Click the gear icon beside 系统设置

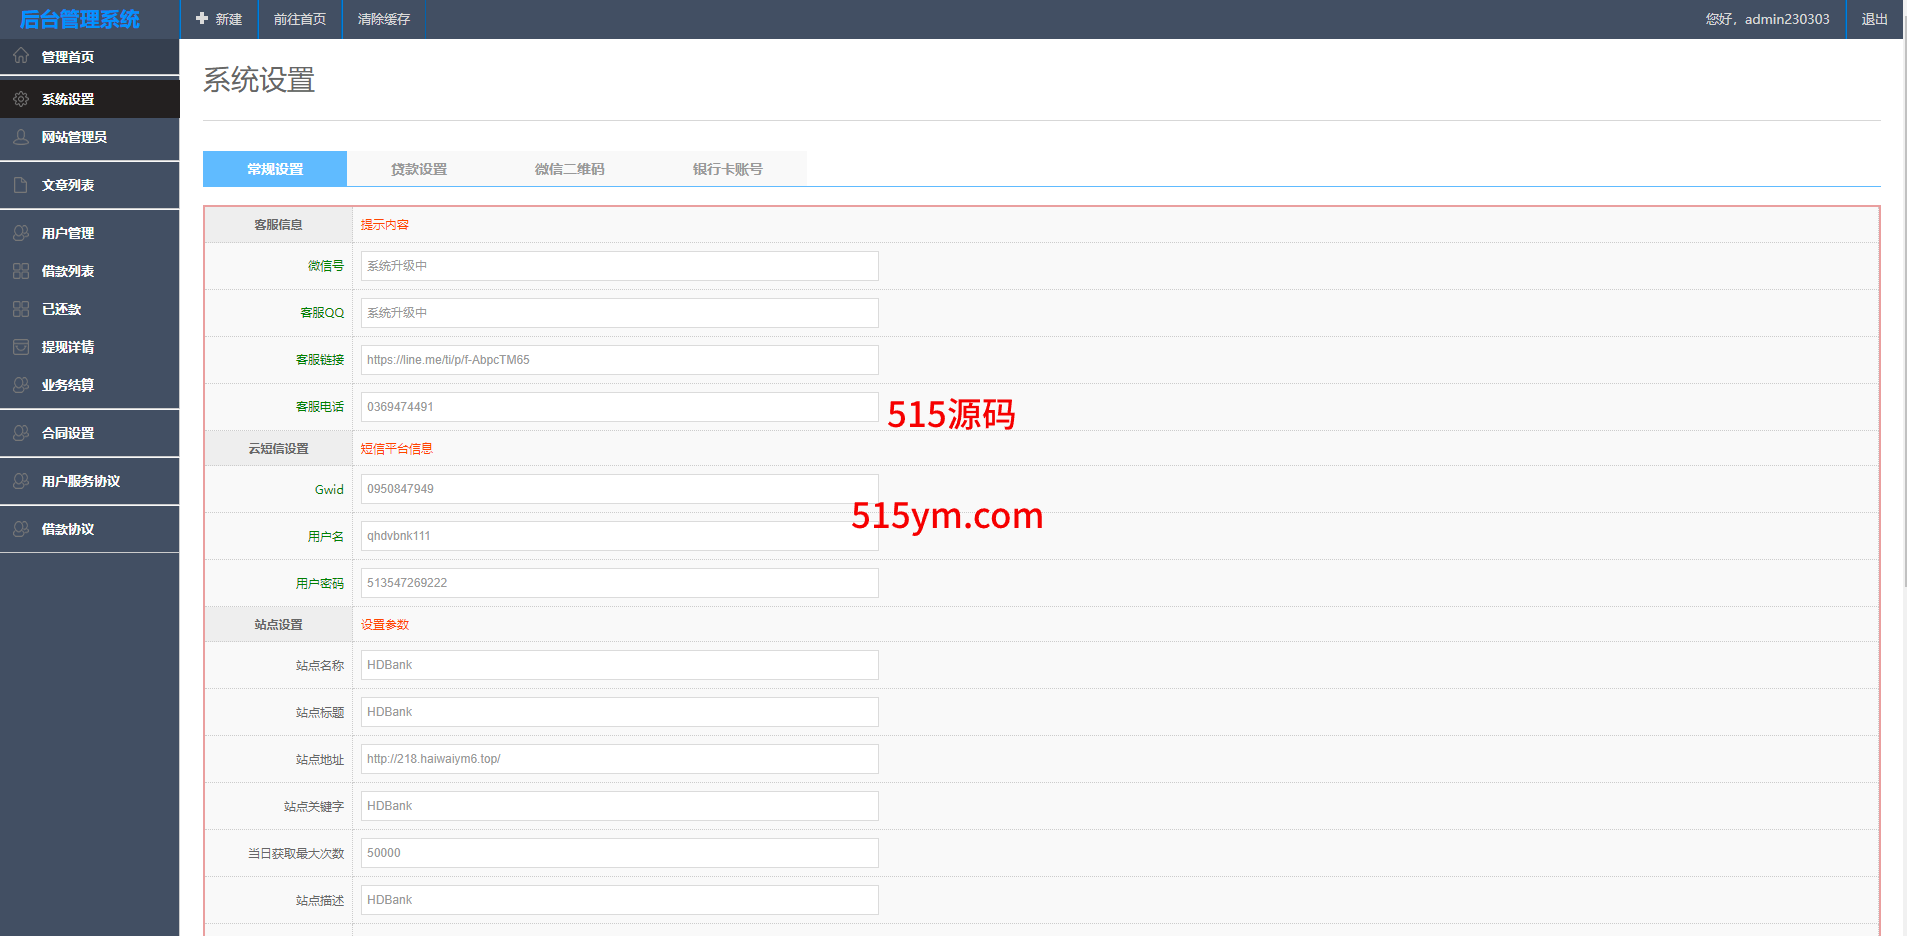tap(21, 99)
